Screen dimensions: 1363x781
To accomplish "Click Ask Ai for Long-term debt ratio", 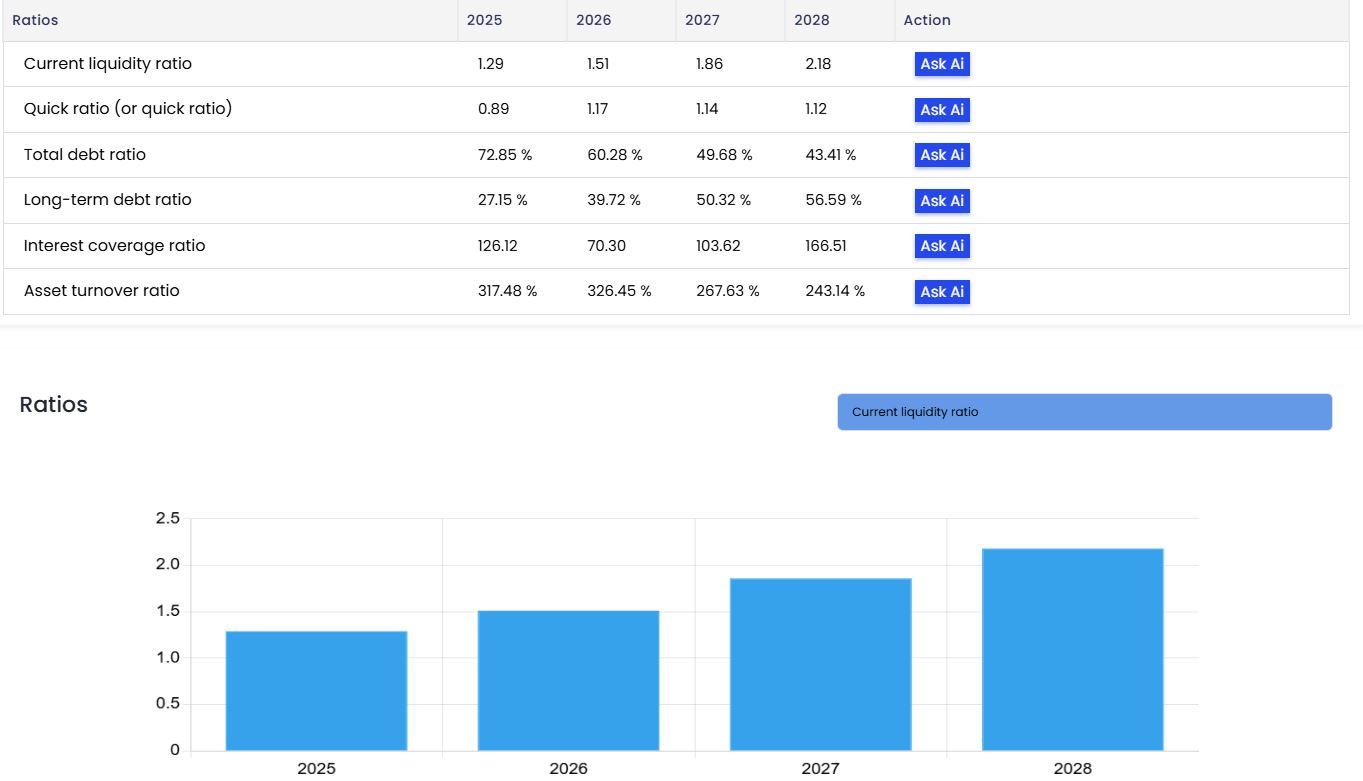I will point(940,200).
